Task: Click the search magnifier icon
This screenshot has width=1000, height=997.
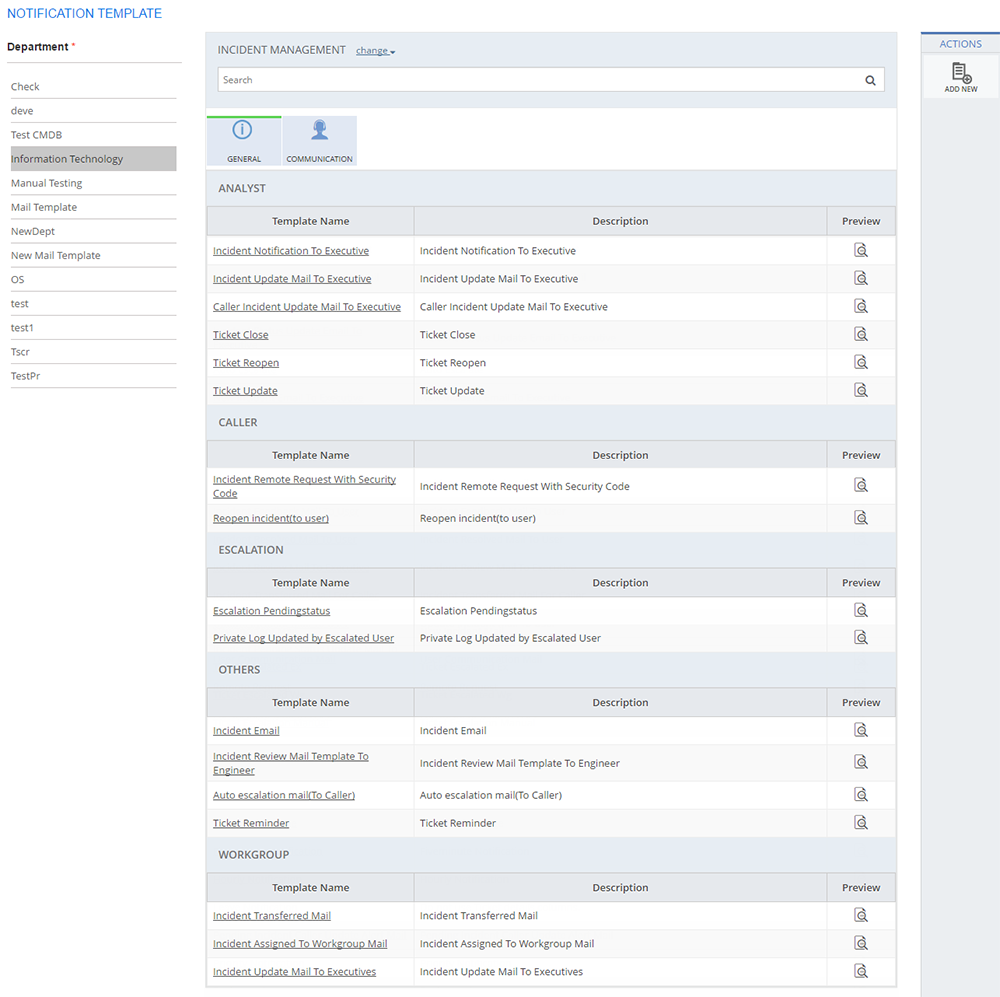Action: pyautogui.click(x=870, y=81)
